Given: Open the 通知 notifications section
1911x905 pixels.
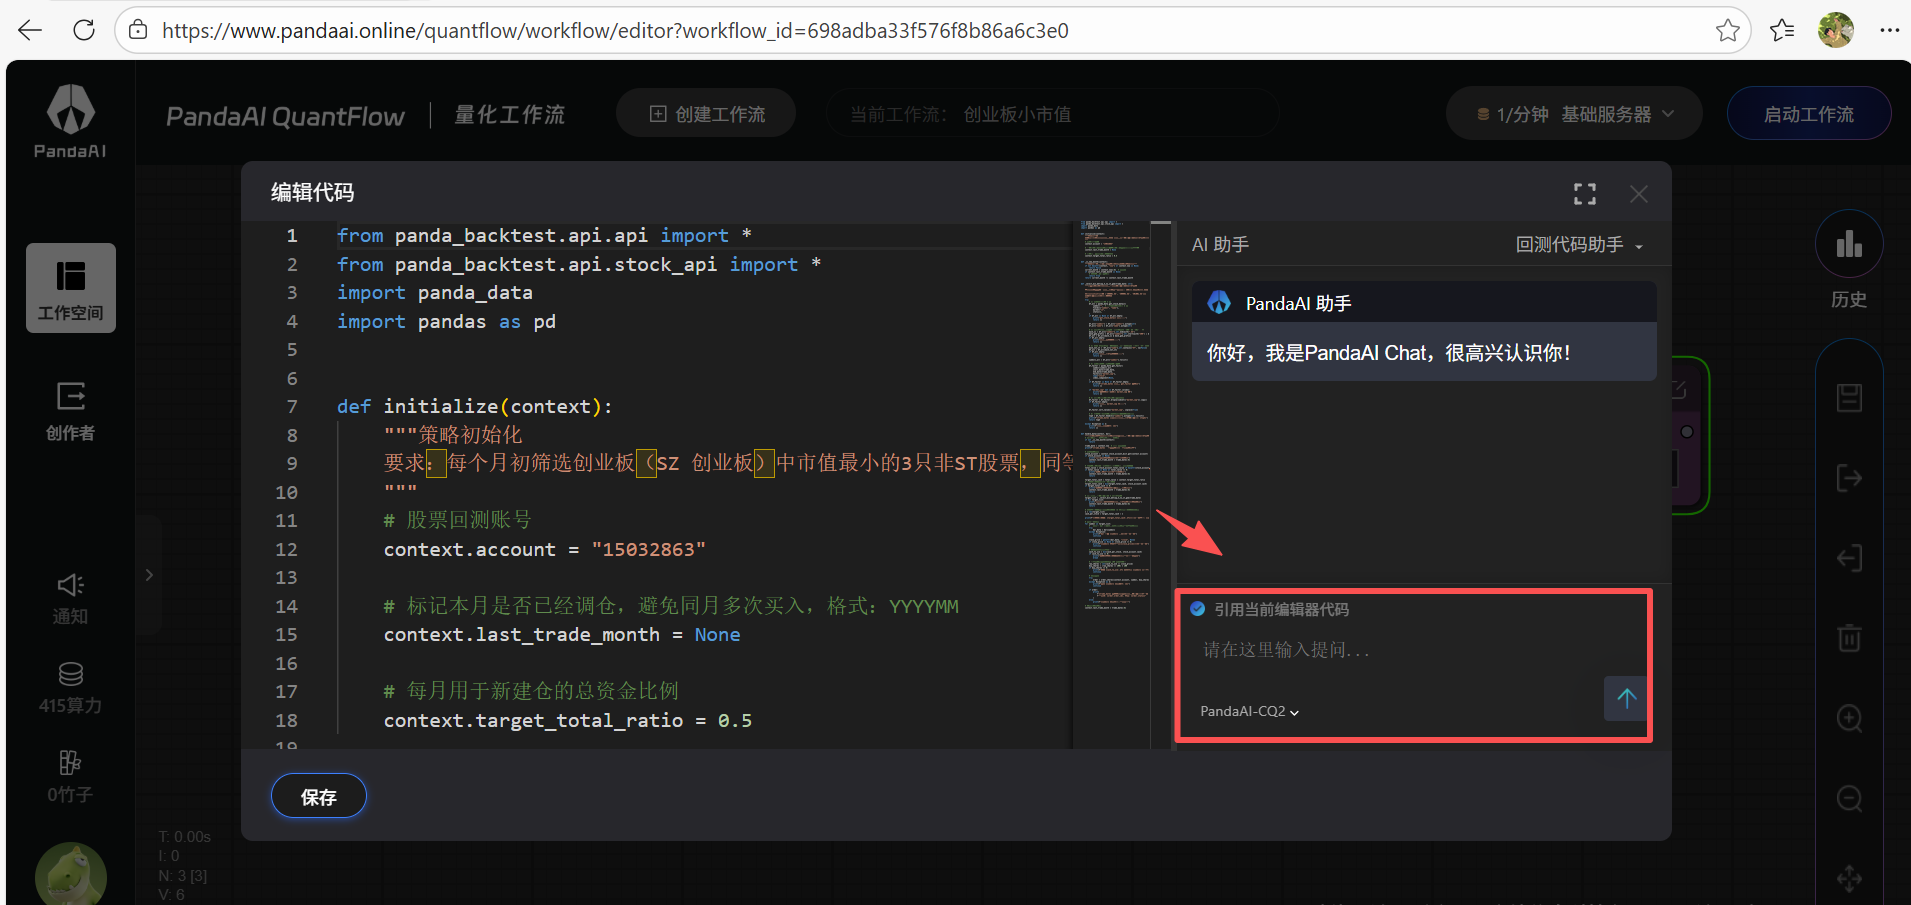Looking at the screenshot, I should (x=71, y=598).
